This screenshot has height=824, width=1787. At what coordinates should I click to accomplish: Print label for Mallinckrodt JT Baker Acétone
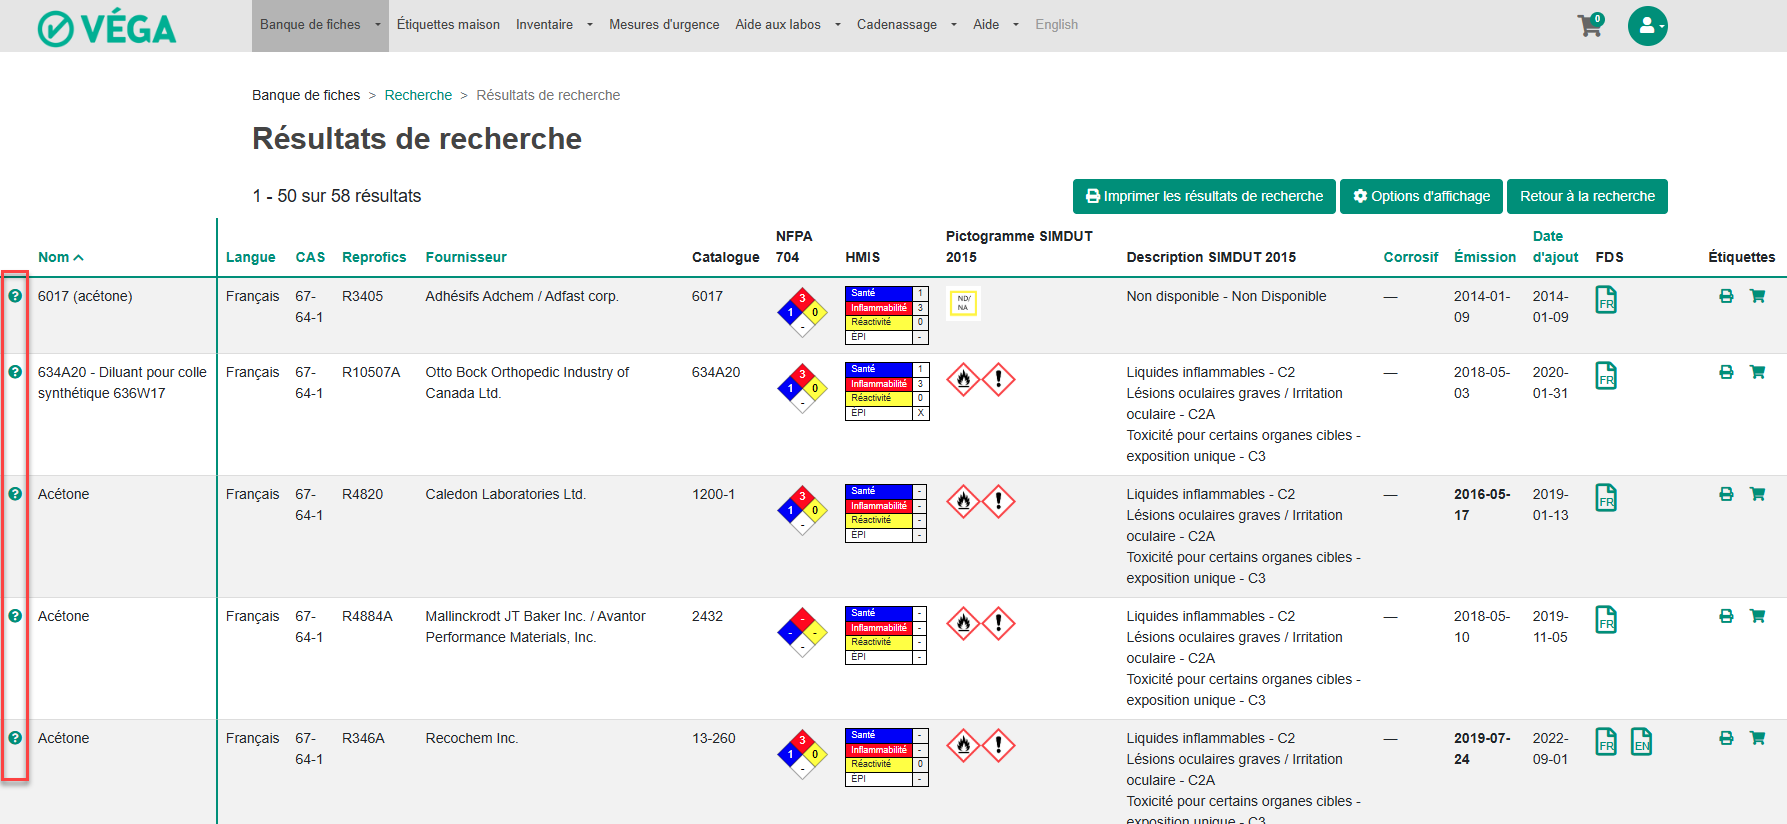tap(1726, 616)
